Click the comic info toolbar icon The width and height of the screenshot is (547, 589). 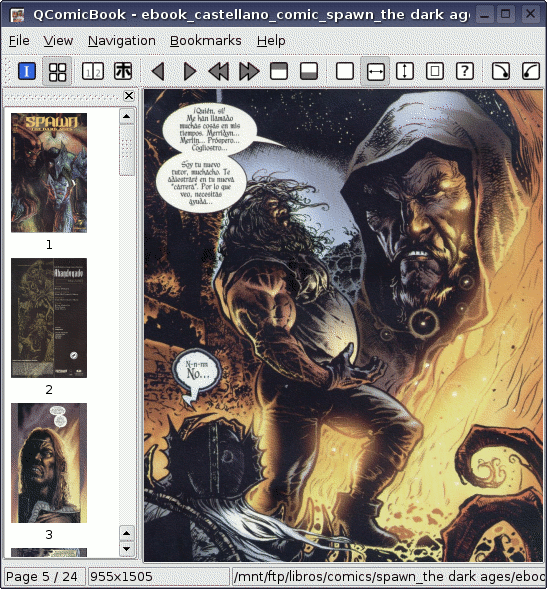pos(27,71)
